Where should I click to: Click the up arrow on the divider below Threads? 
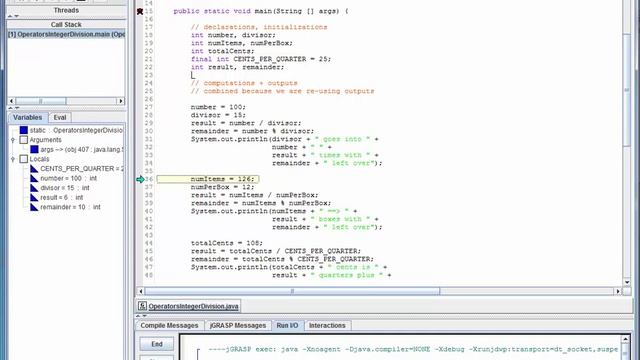pos(10,16)
